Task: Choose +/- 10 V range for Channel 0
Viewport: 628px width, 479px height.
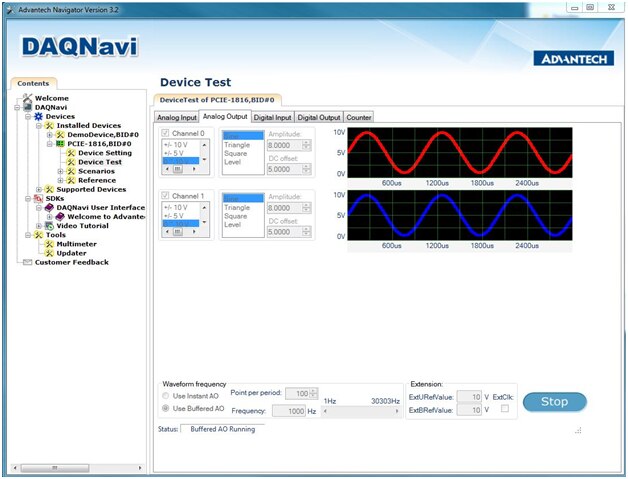Action: pos(176,145)
